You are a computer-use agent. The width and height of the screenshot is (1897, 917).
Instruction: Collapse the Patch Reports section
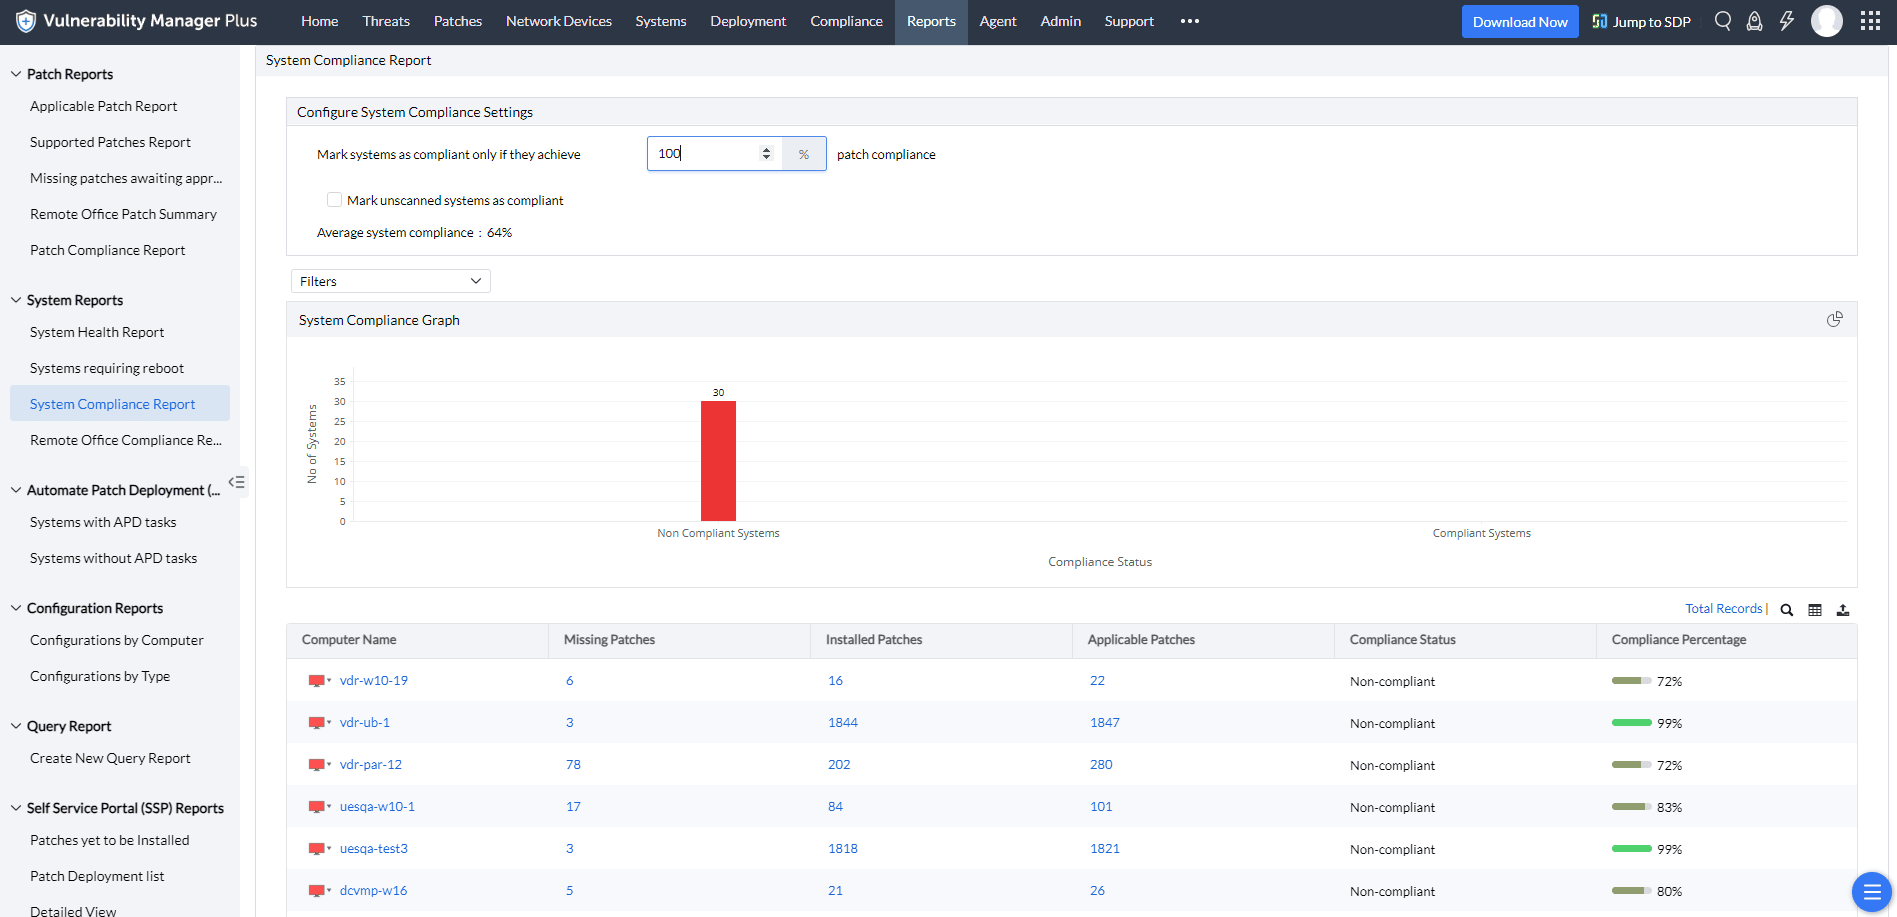[x=16, y=74]
